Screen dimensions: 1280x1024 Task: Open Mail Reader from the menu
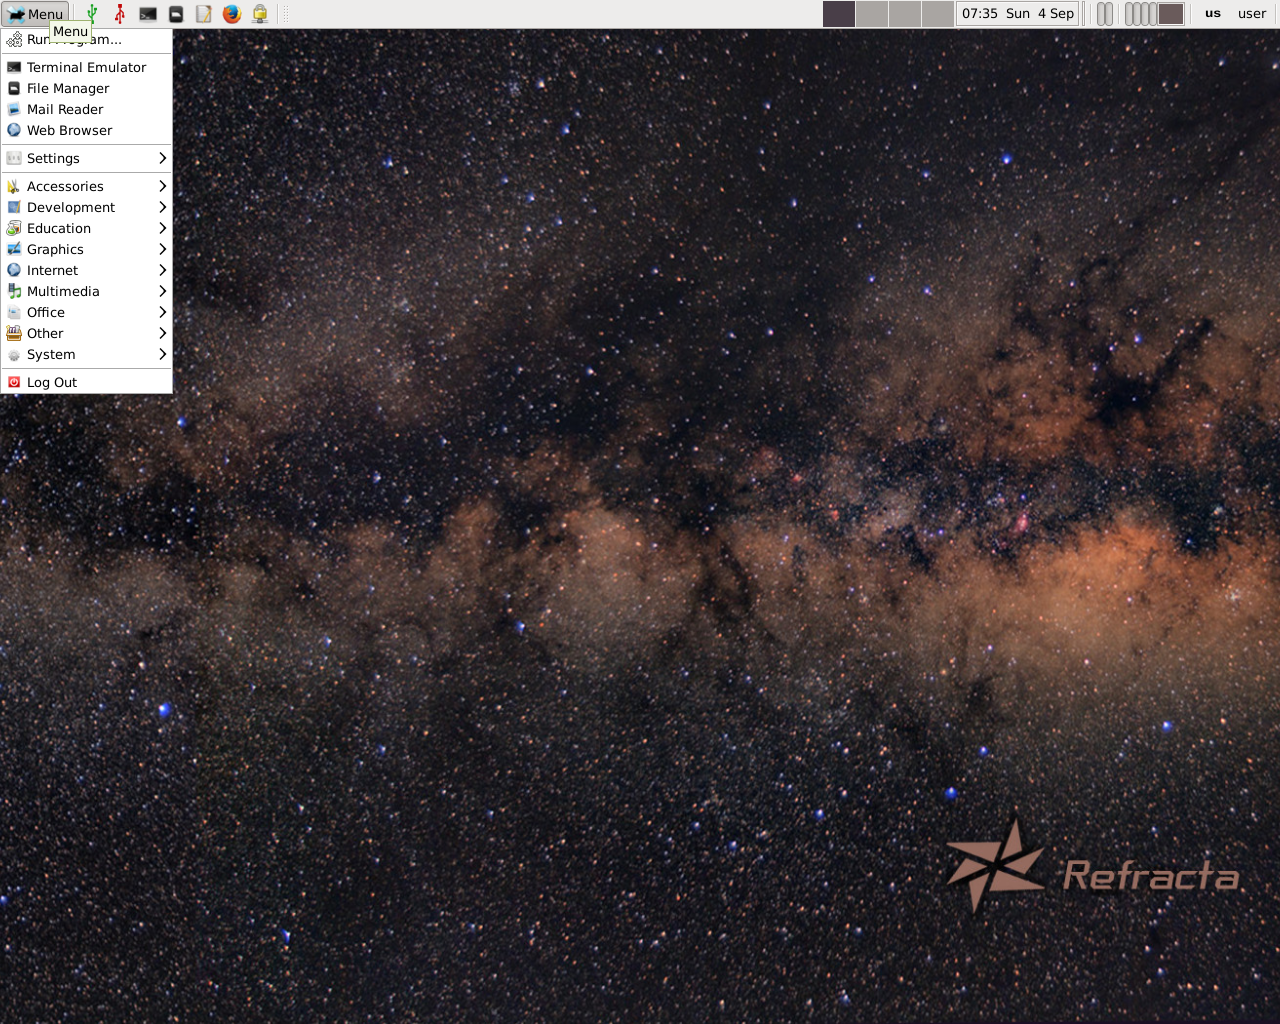pyautogui.click(x=87, y=109)
